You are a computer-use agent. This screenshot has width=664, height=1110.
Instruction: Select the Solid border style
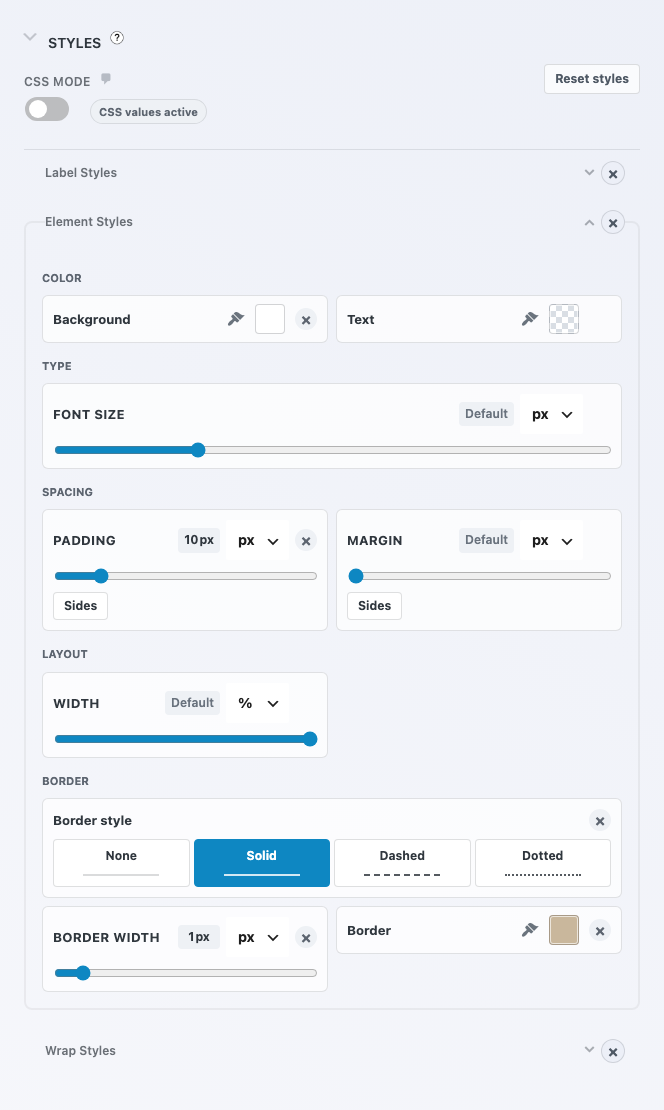(262, 863)
